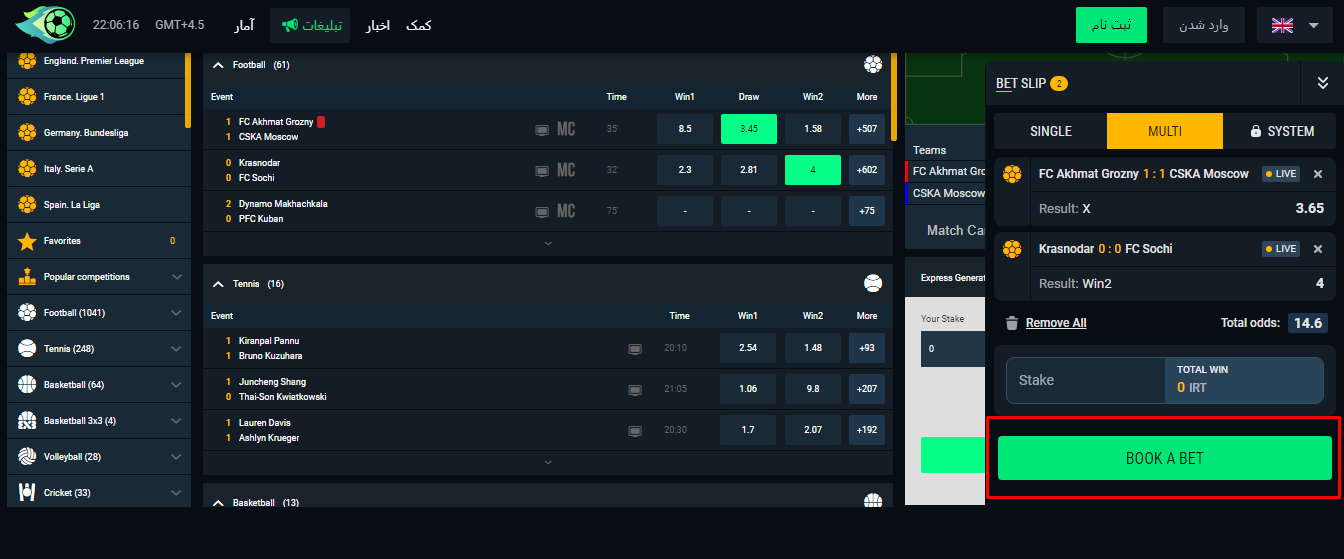Screen dimensions: 1344x559
Task: Open the language flag dropdown
Action: [x=1294, y=25]
